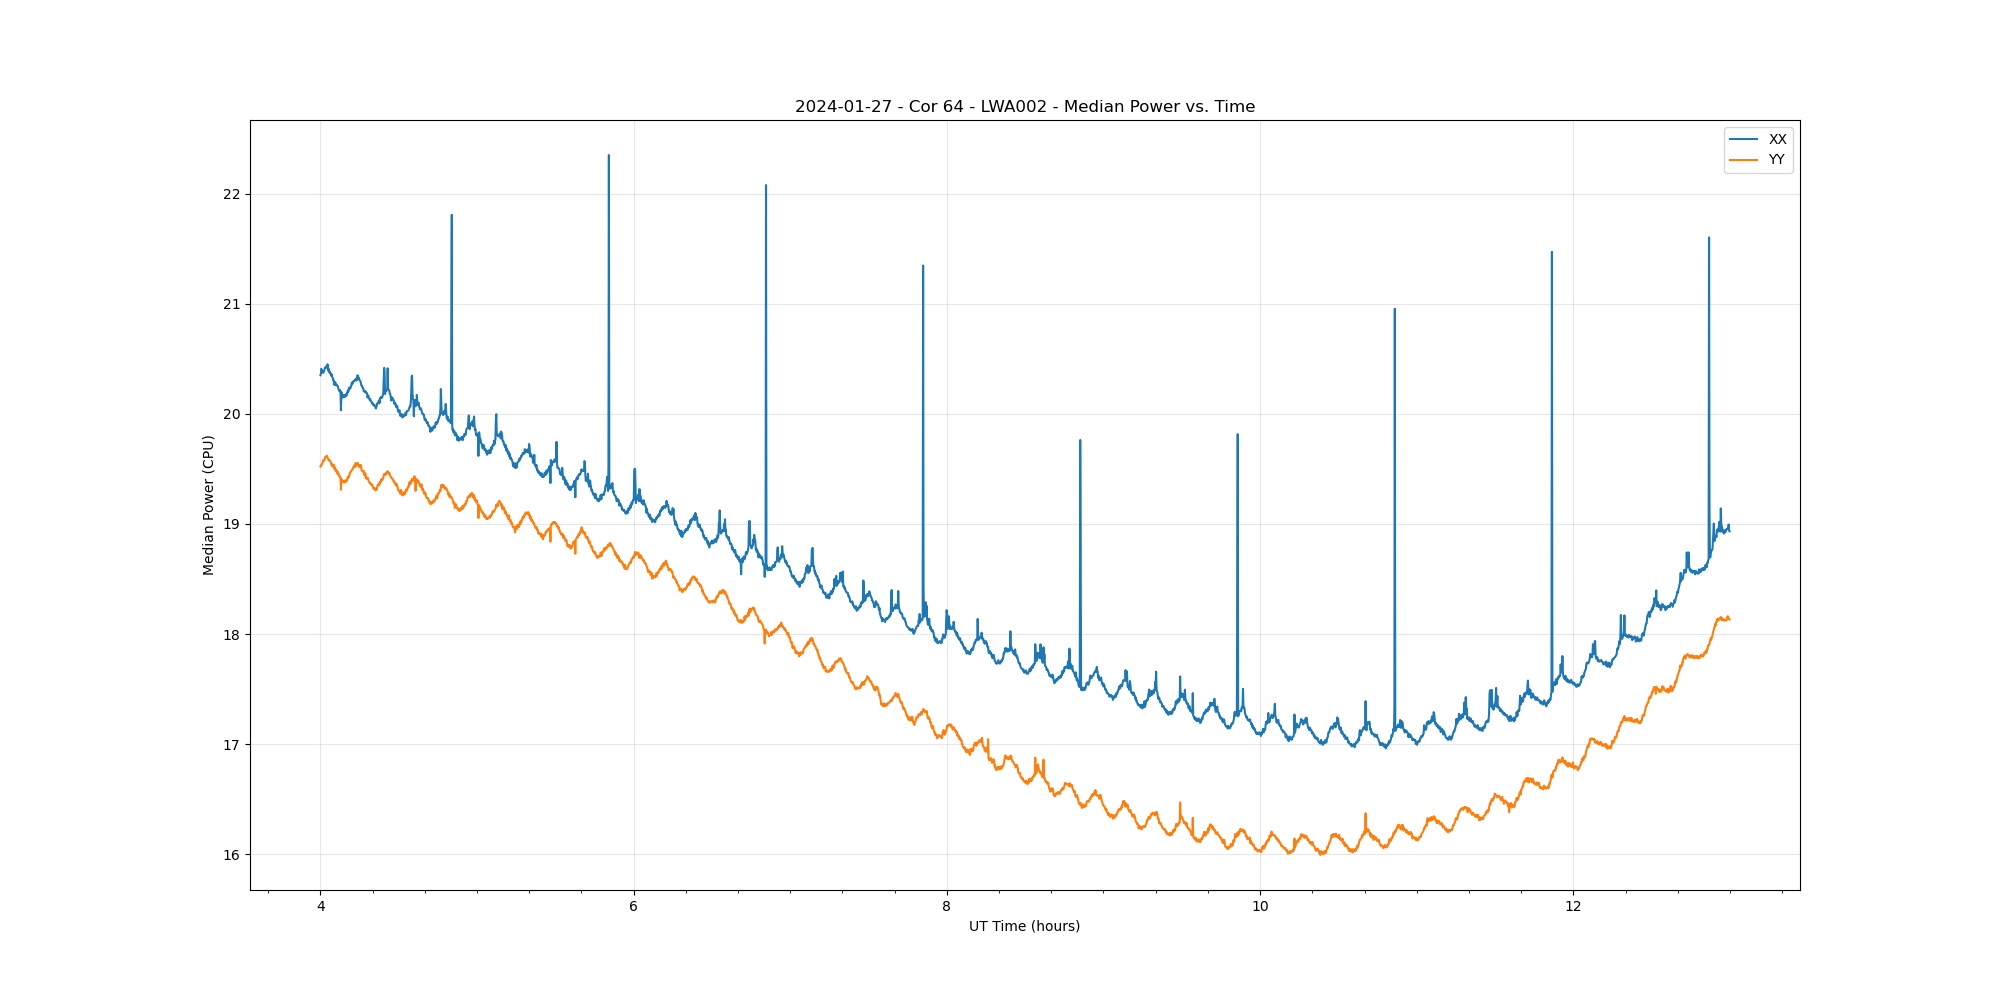Click the blue spike peak just before hour 7
Screen dimensions: 2000x1000
click(766, 185)
